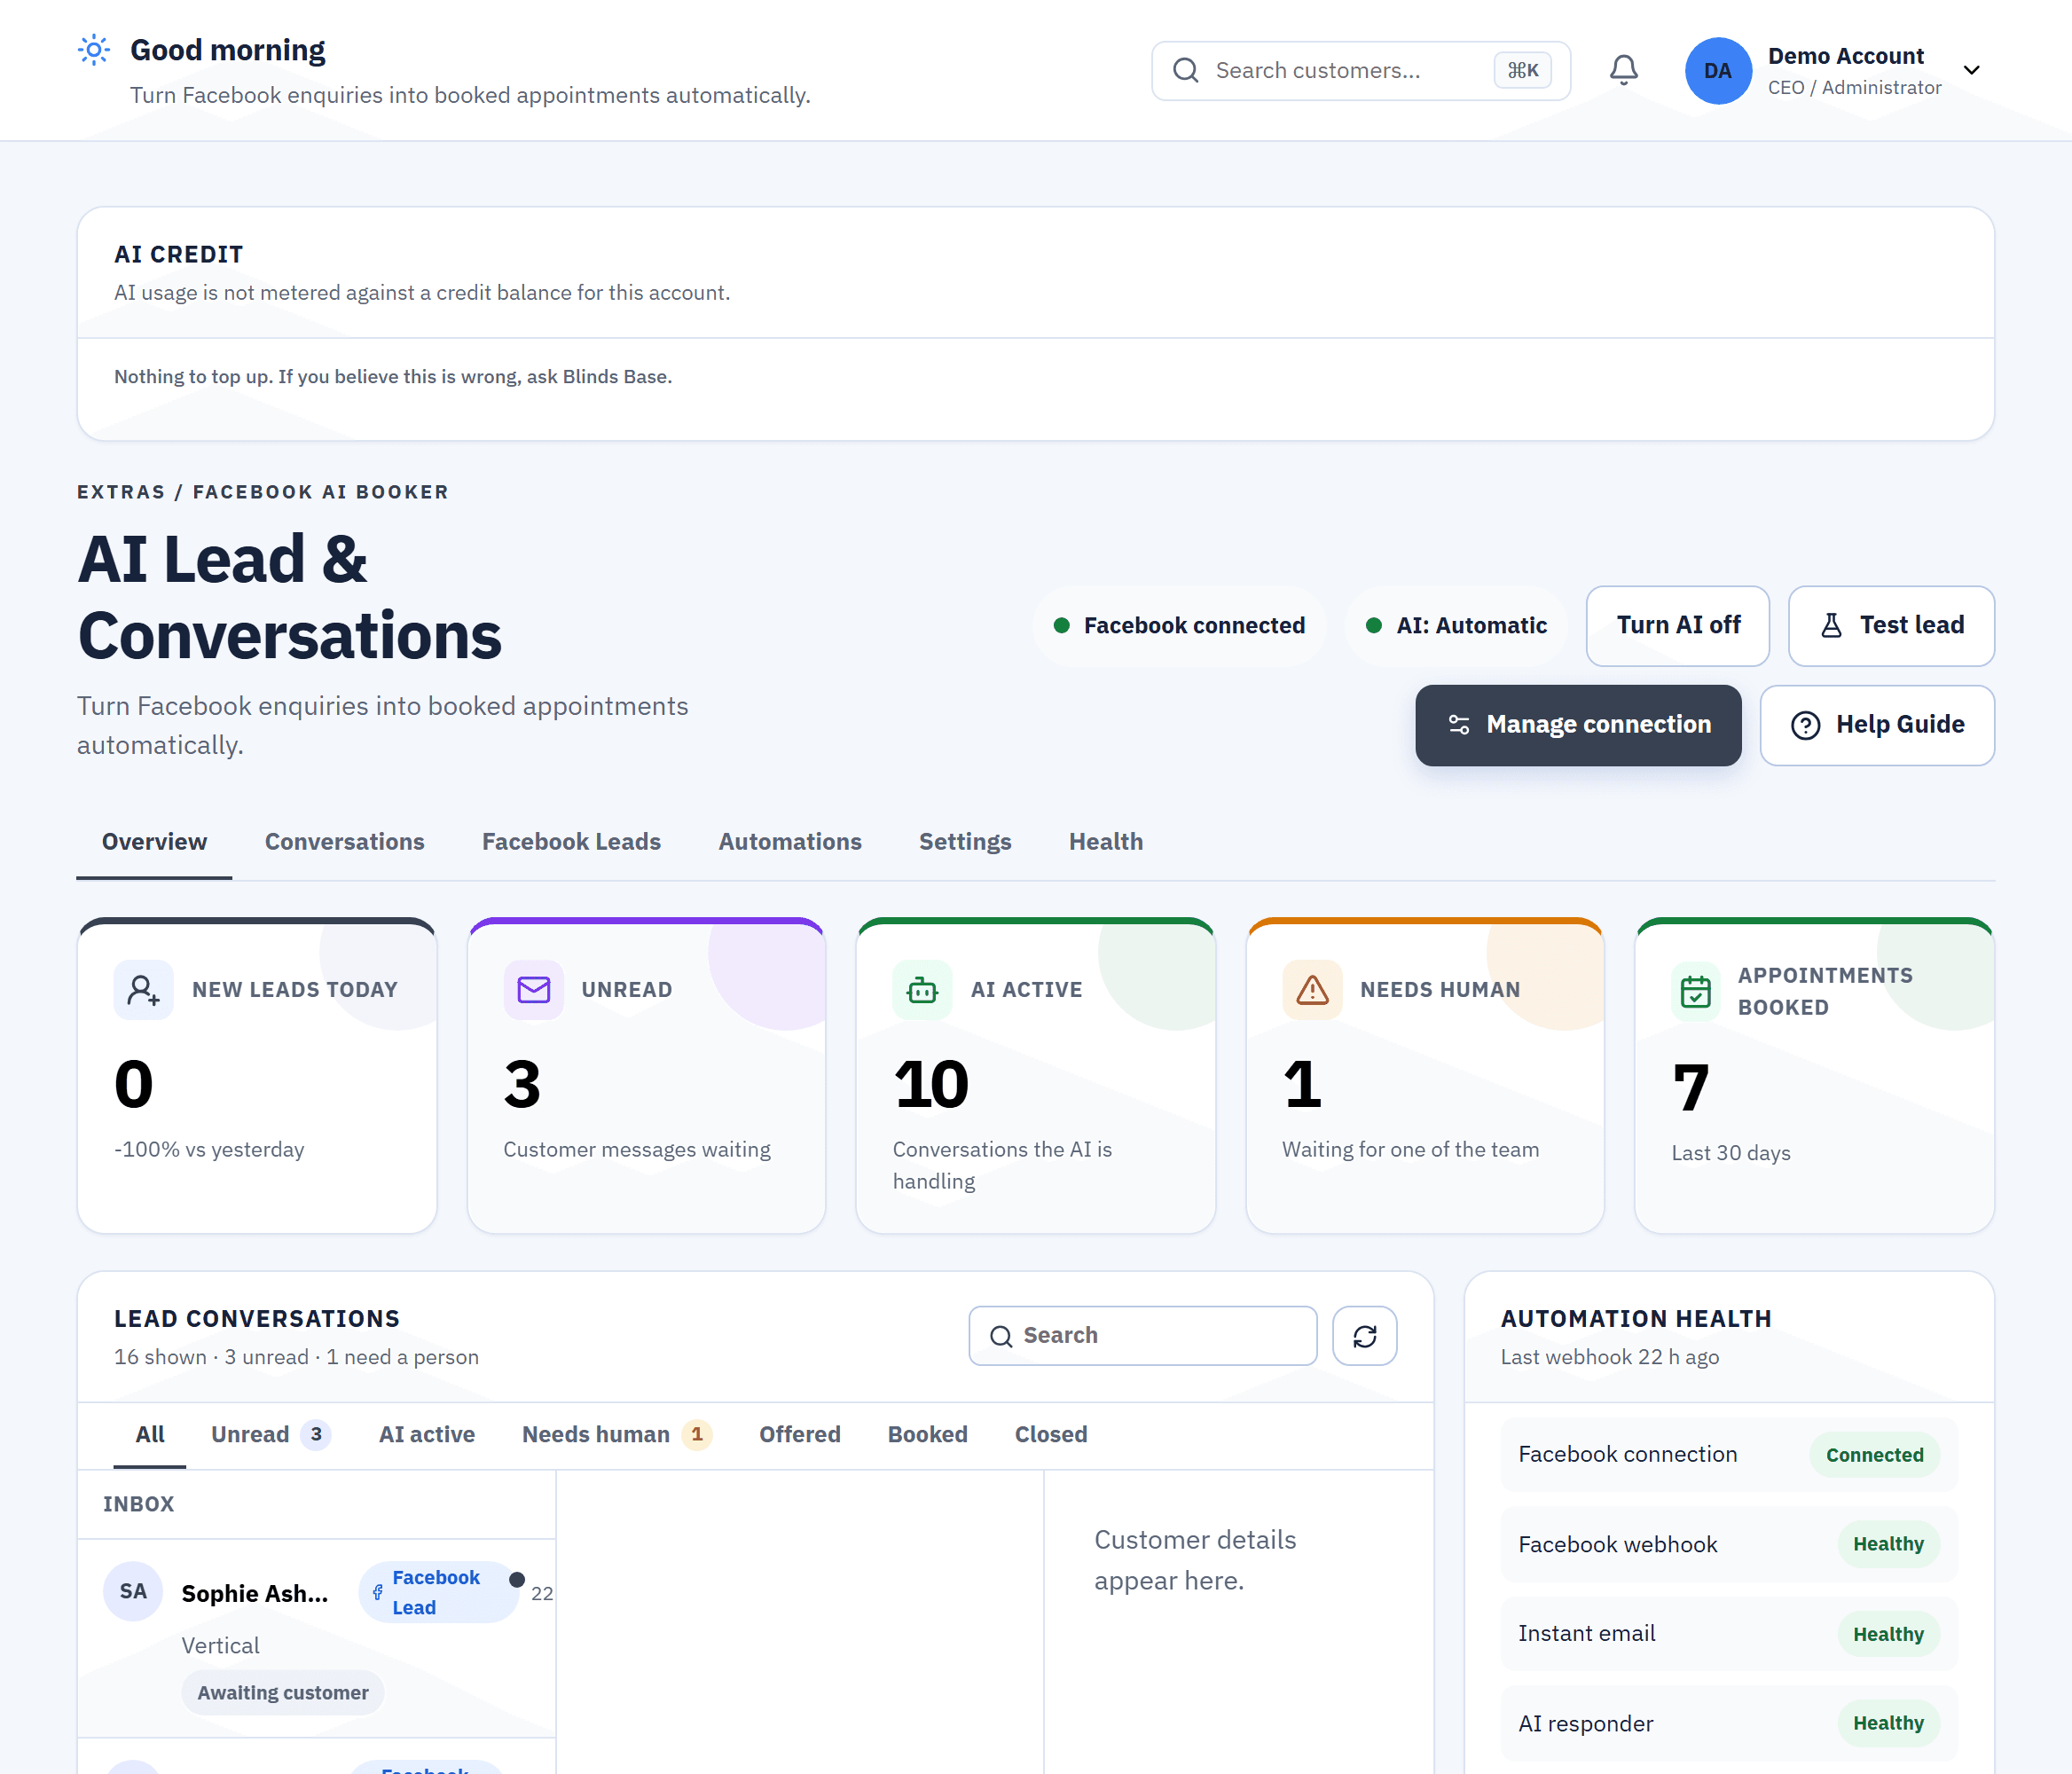
Task: Click the Lead Conversations search box
Action: 1142,1336
